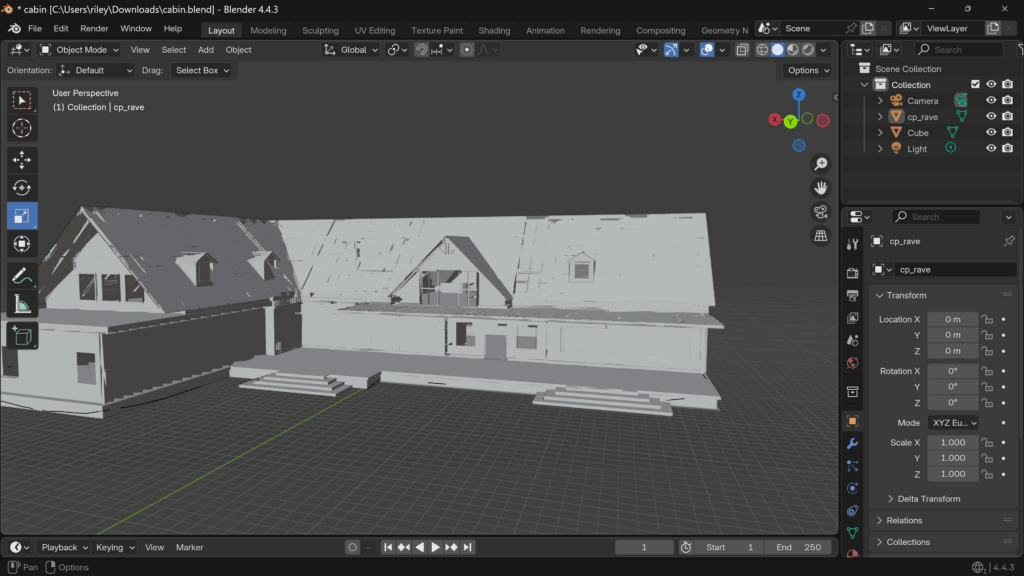Open Global transform orientation dropdown
This screenshot has width=1024, height=576.
click(x=351, y=50)
